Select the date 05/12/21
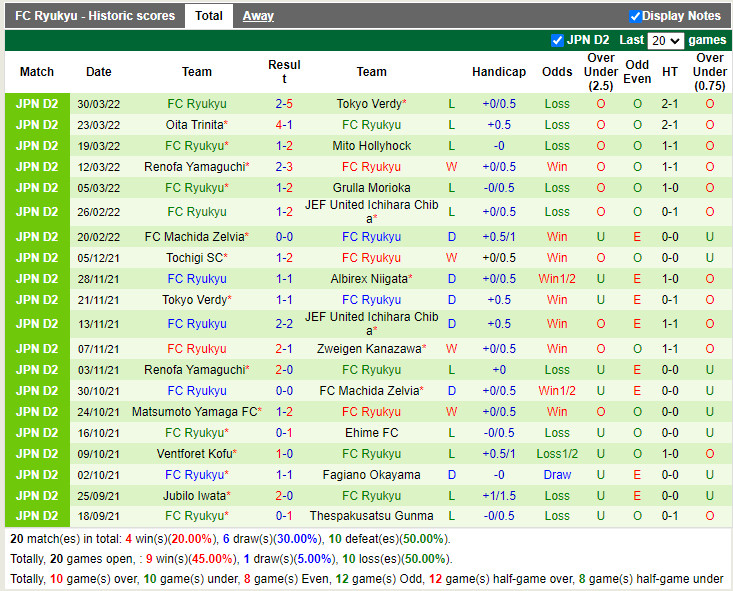This screenshot has width=733, height=591. (99, 258)
